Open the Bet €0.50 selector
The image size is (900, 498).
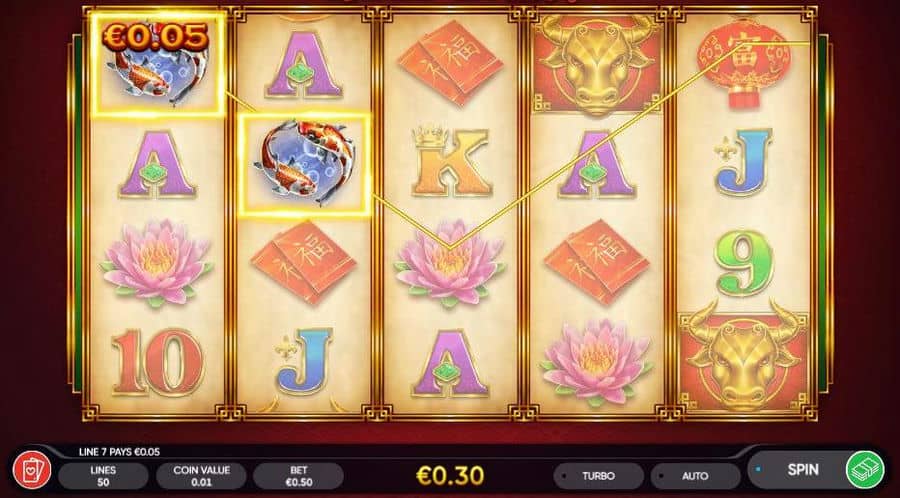point(298,476)
